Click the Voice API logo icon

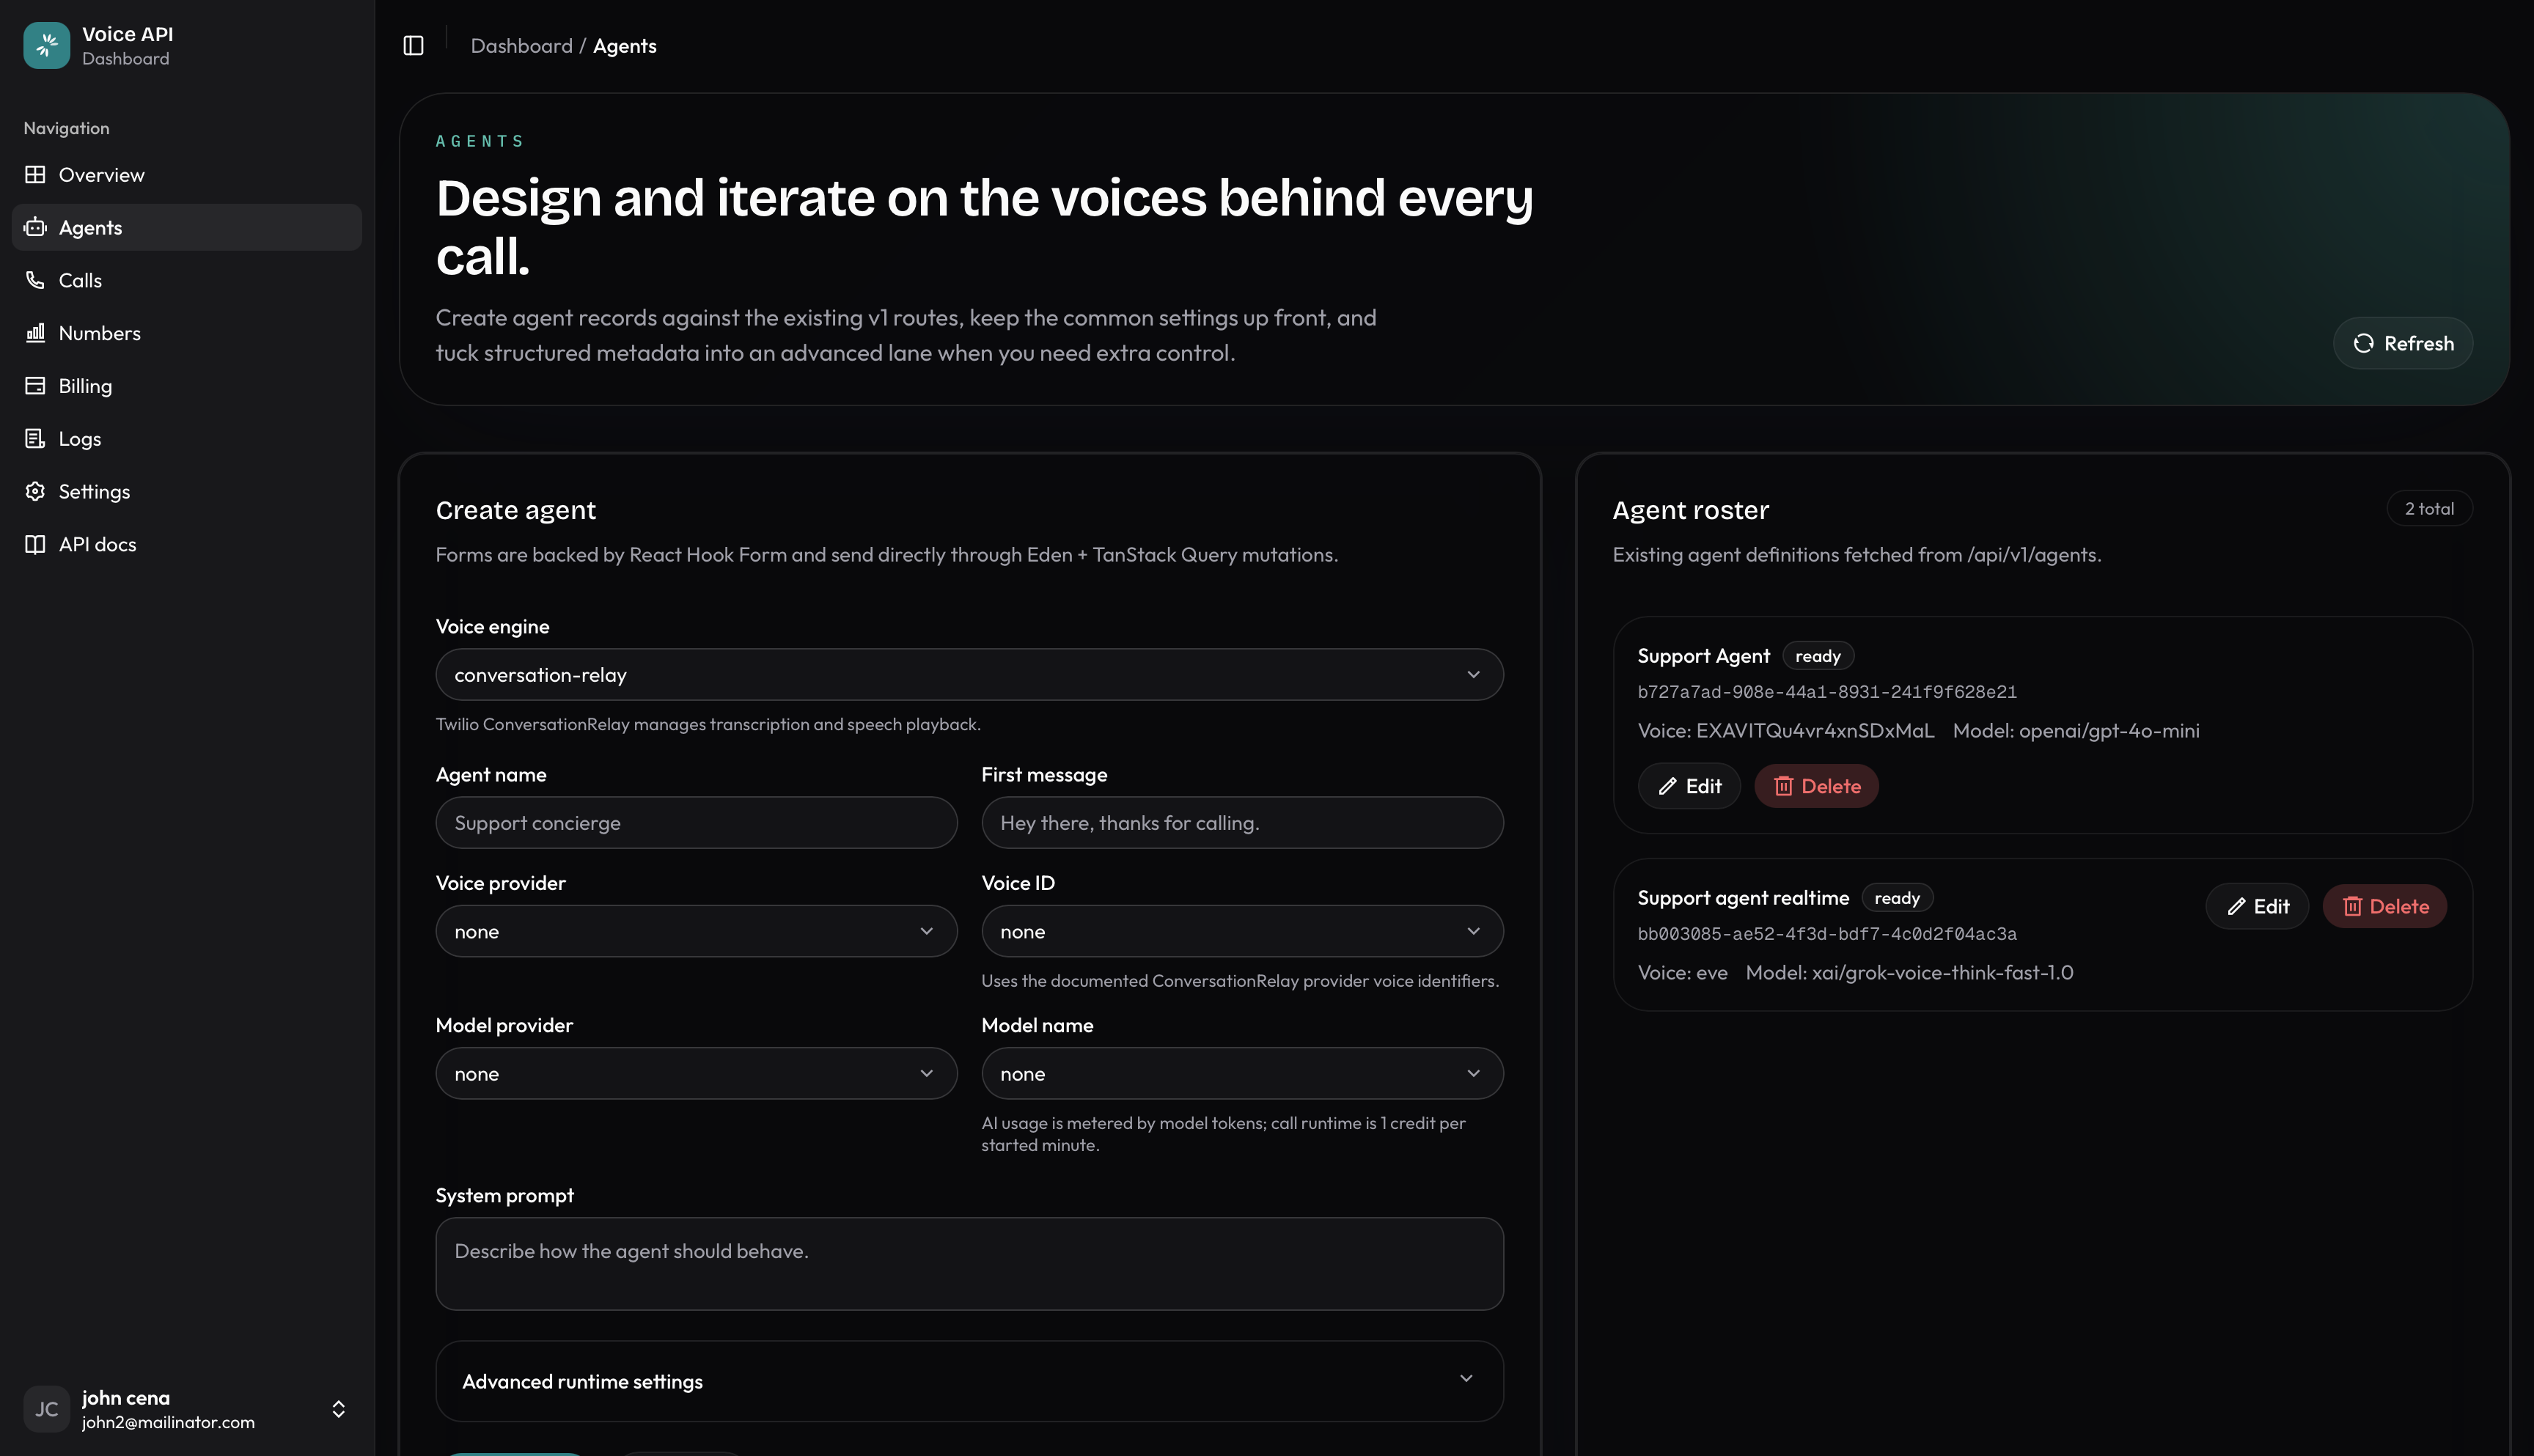pos(46,46)
